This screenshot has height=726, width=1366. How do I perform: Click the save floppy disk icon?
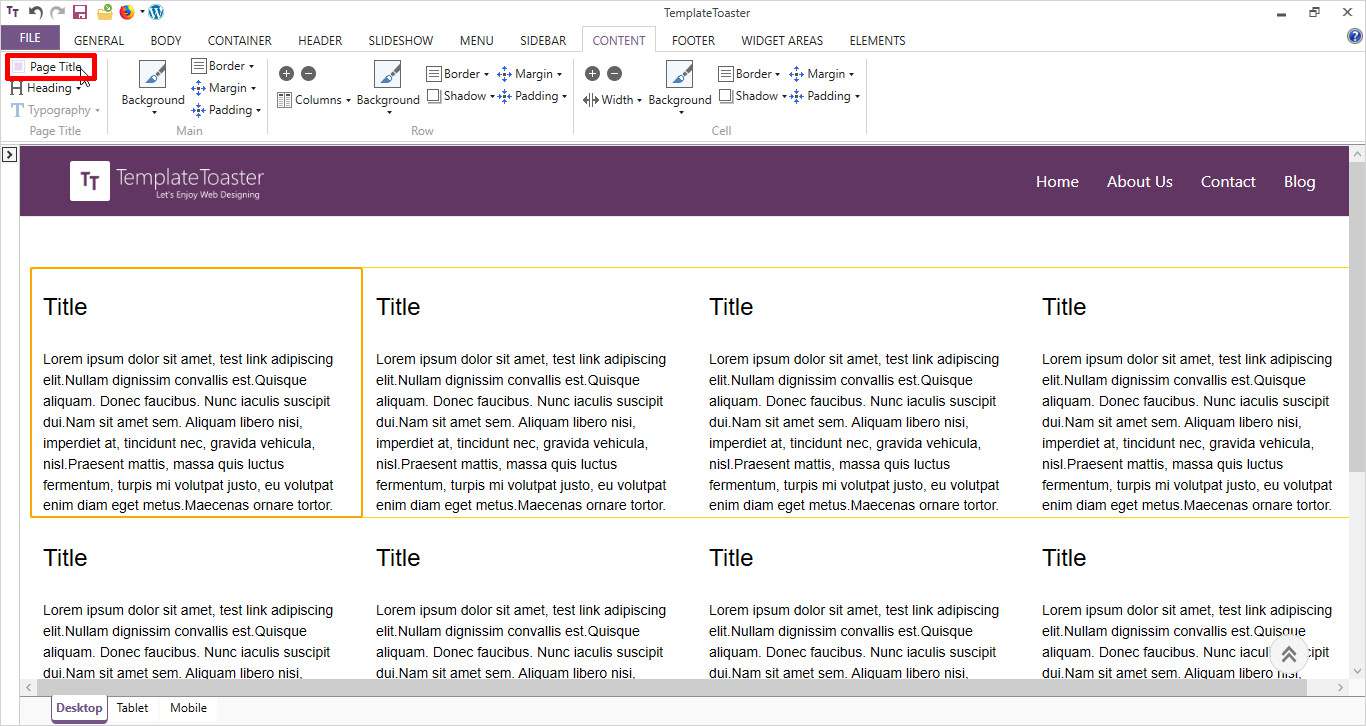pyautogui.click(x=80, y=12)
